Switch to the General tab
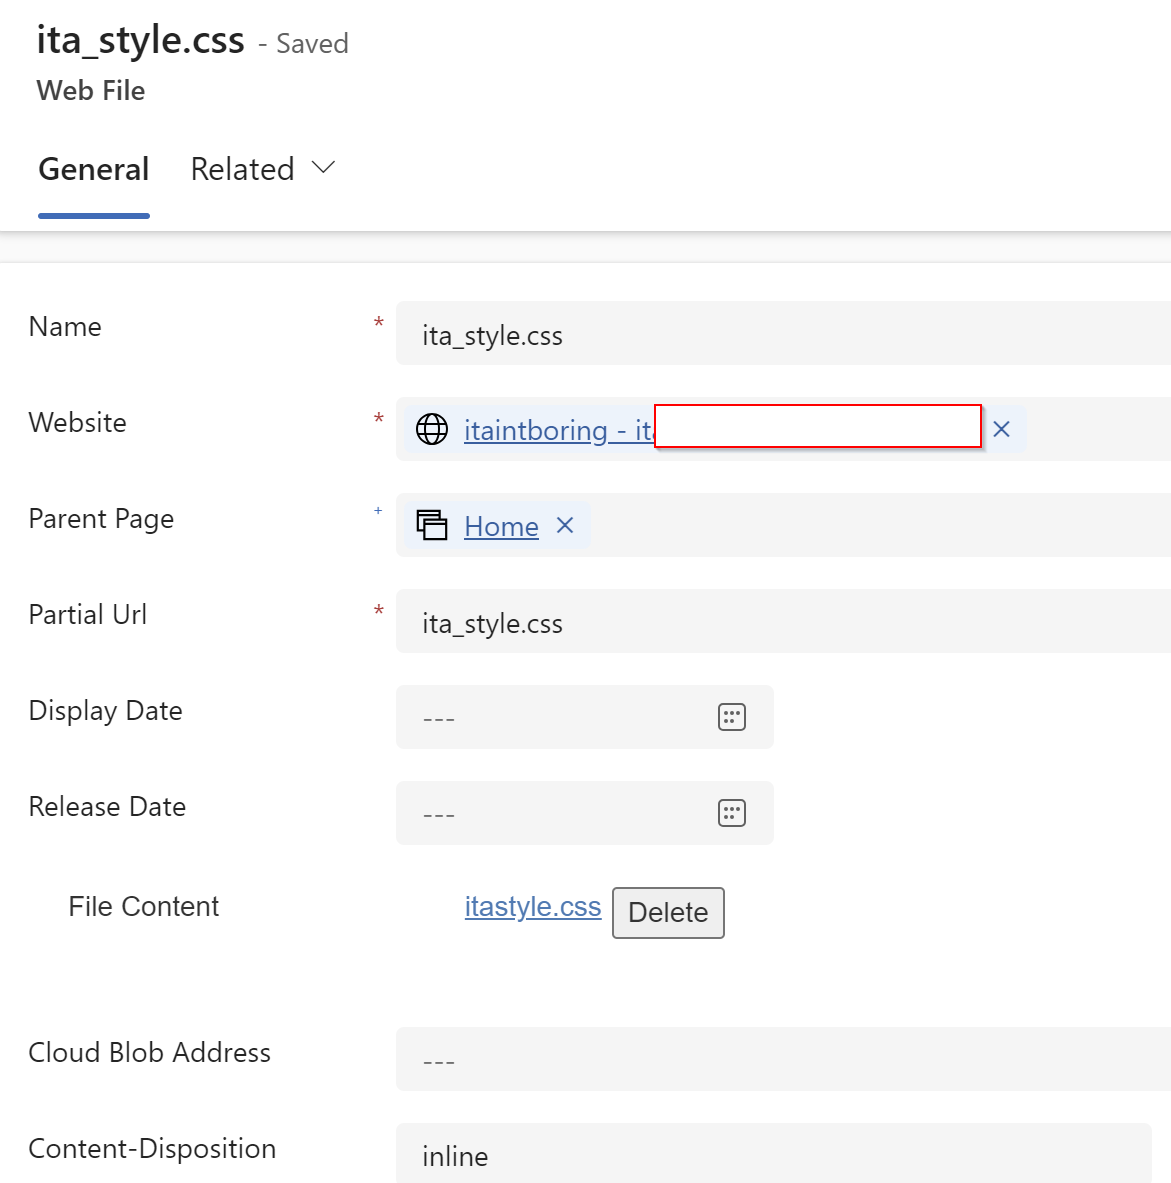Screen dimensions: 1171x1183 (x=93, y=169)
